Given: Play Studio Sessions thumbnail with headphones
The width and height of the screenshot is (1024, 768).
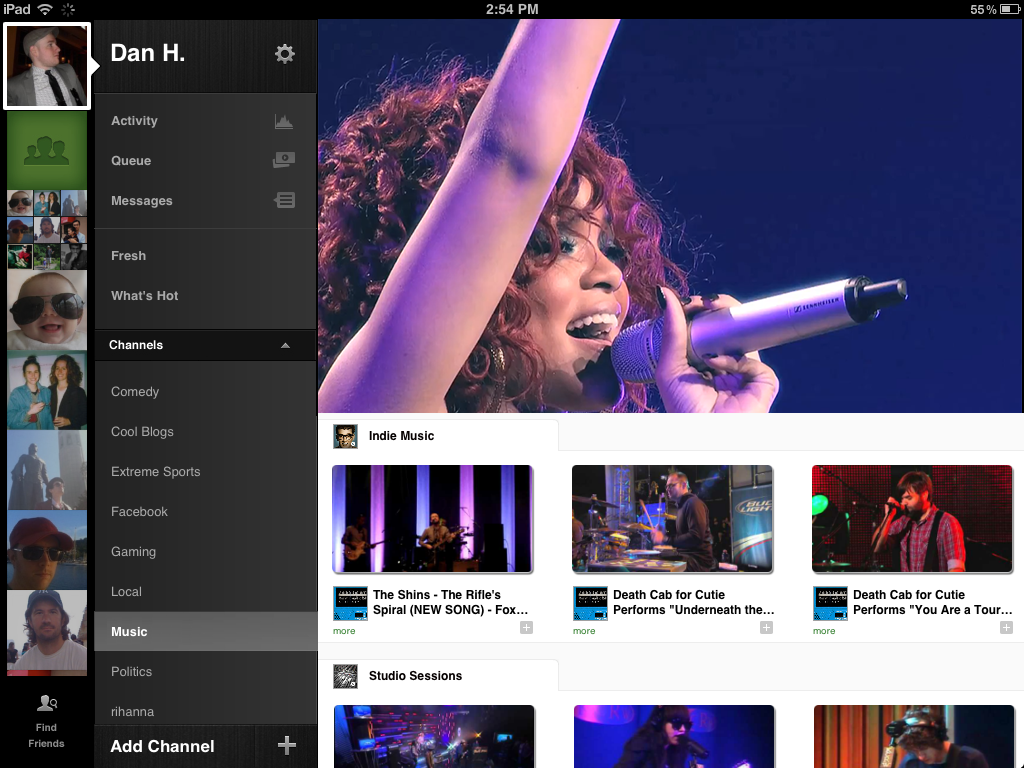Looking at the screenshot, I should click(x=914, y=737).
